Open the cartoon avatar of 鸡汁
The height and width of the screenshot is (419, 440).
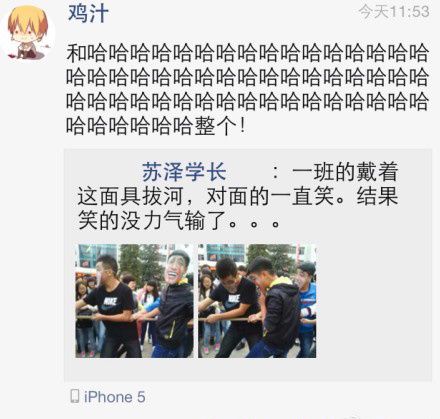pyautogui.click(x=28, y=33)
